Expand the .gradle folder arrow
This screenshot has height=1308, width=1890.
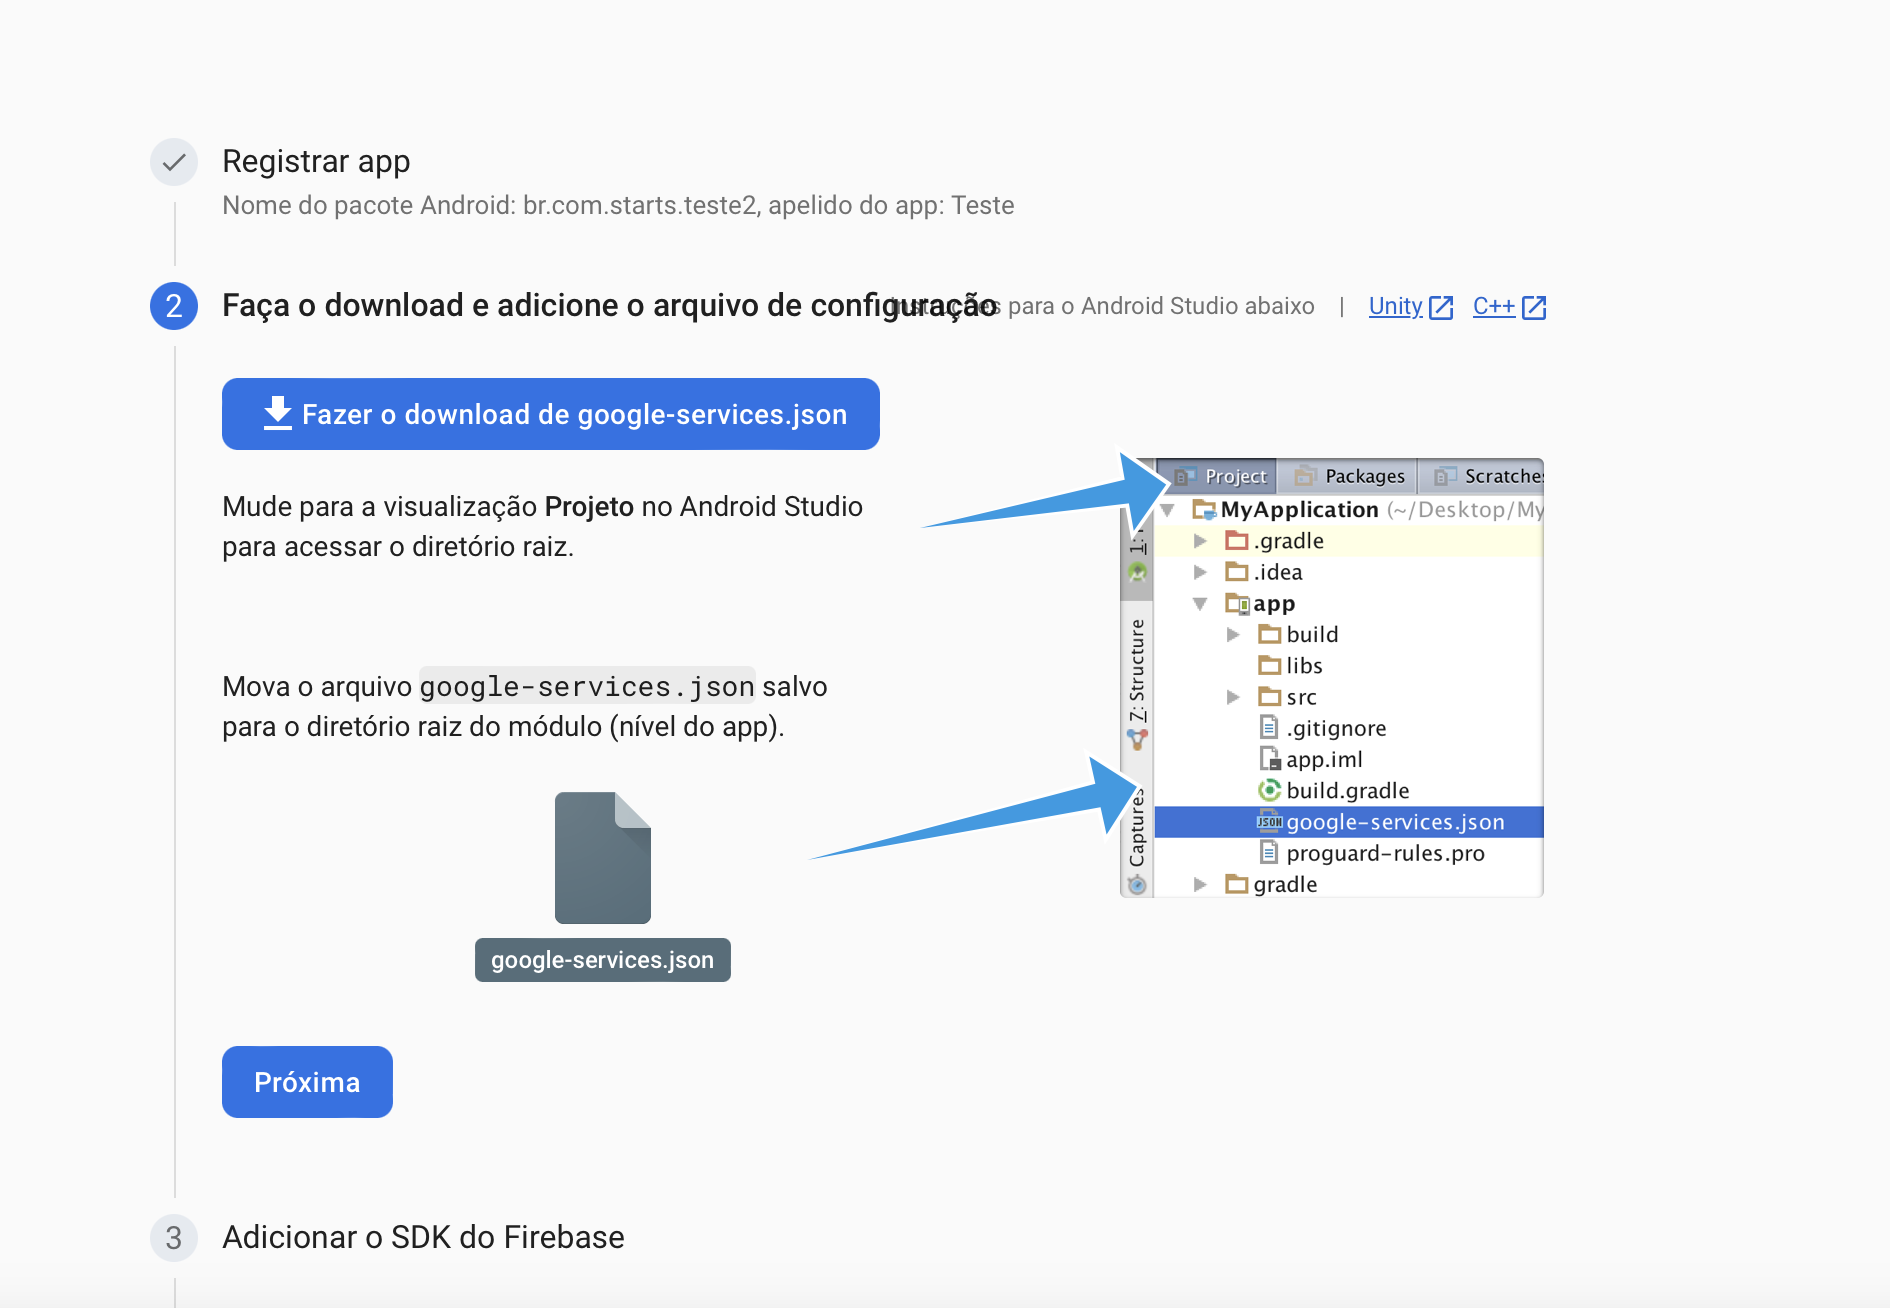(x=1200, y=541)
